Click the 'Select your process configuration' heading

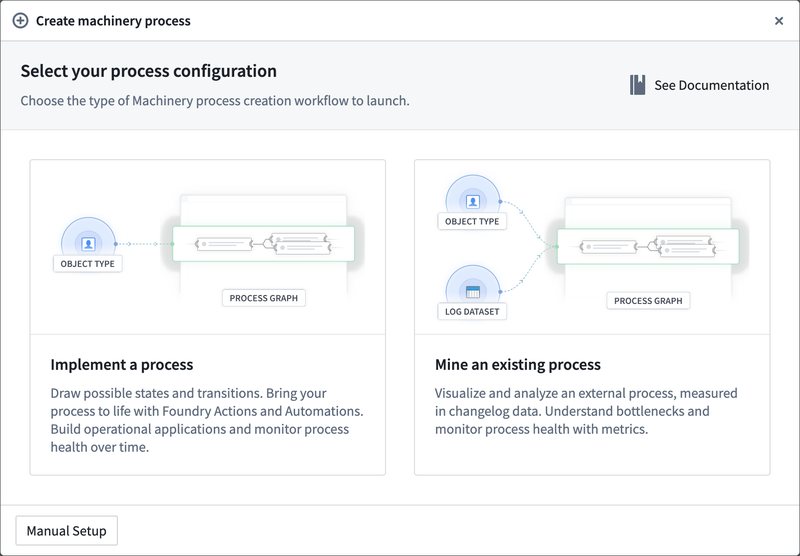coord(148,71)
